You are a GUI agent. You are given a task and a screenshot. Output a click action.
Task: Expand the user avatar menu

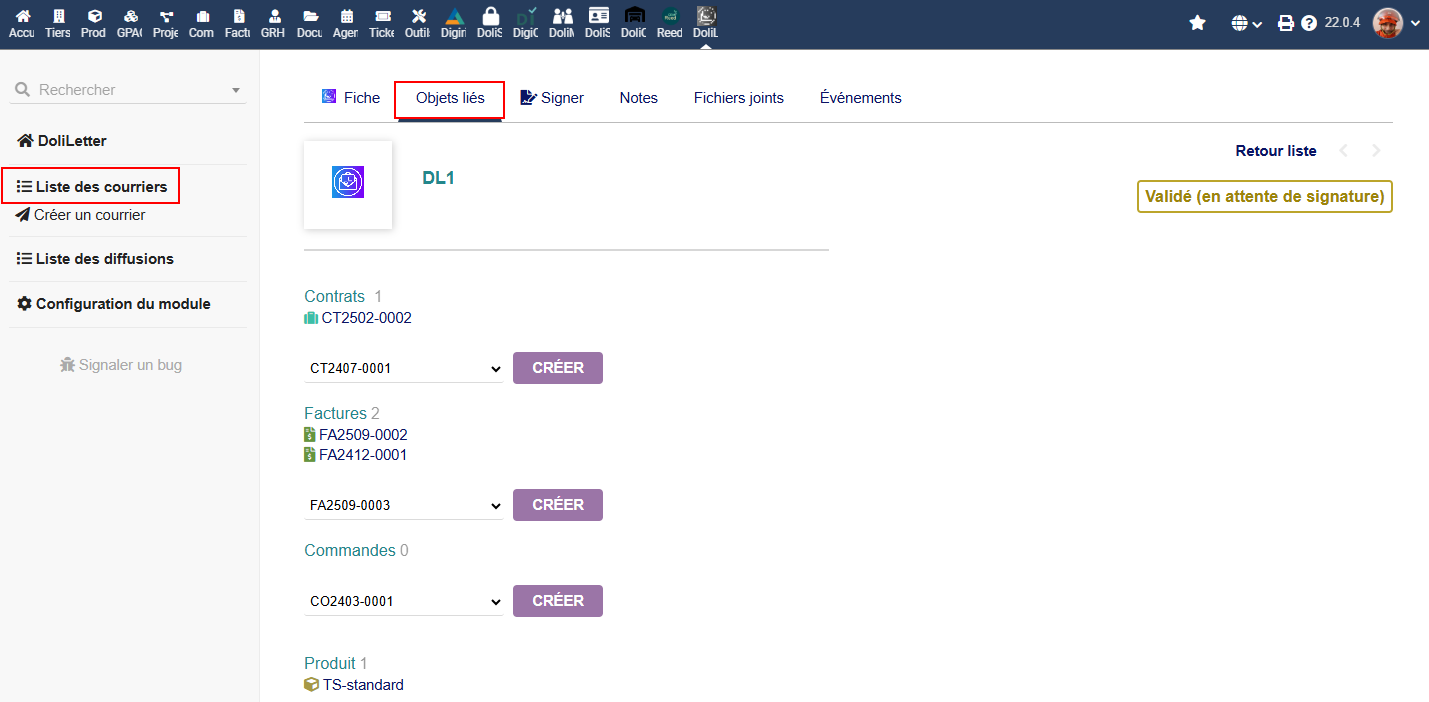pyautogui.click(x=1396, y=23)
